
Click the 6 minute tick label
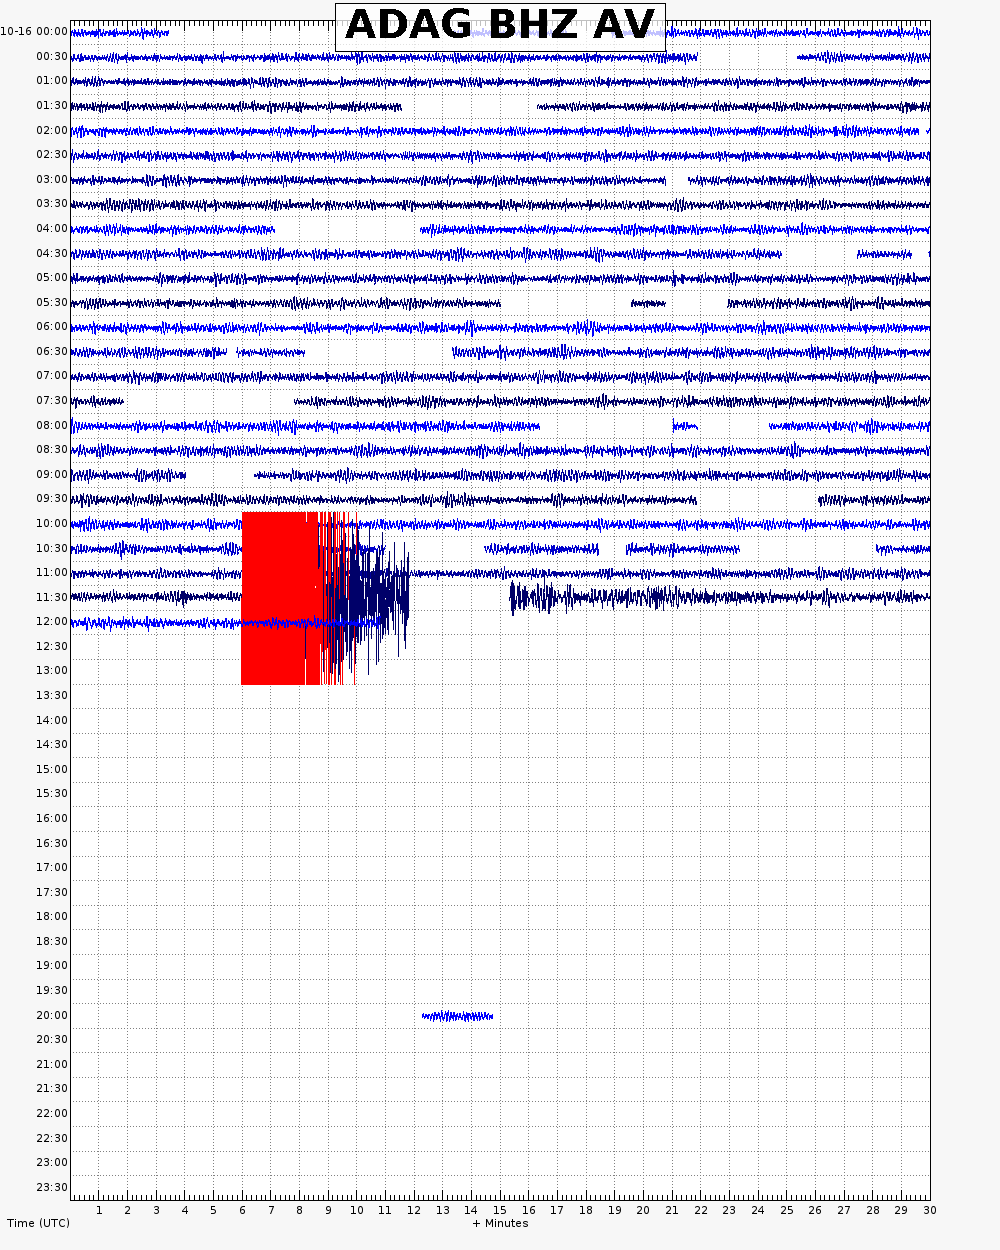pos(242,1210)
